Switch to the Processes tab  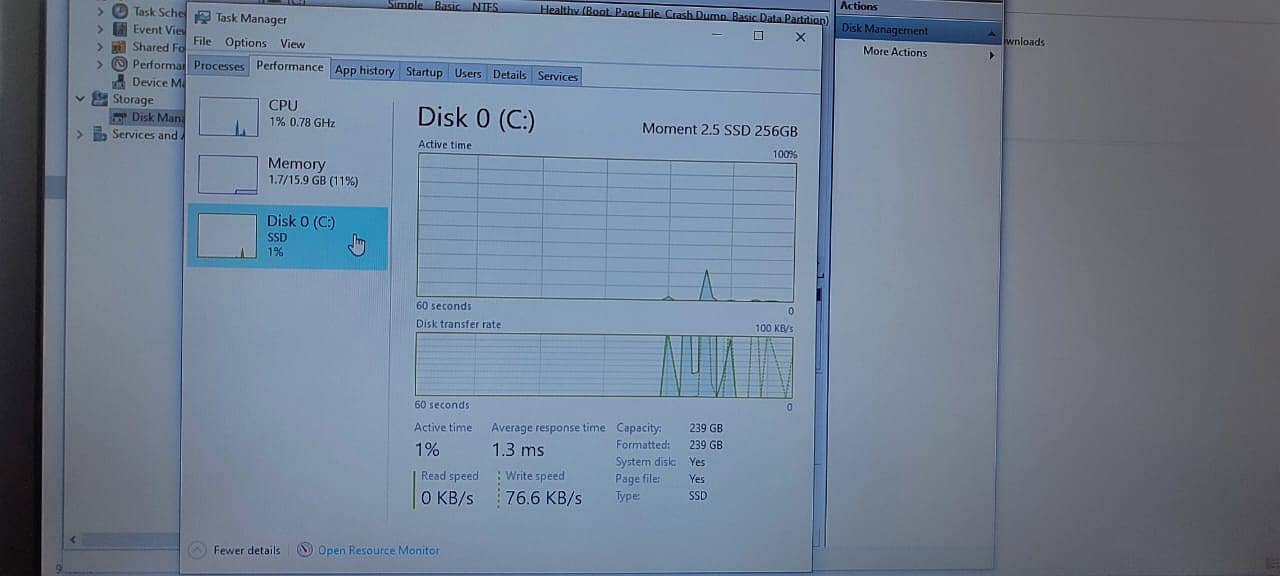219,67
